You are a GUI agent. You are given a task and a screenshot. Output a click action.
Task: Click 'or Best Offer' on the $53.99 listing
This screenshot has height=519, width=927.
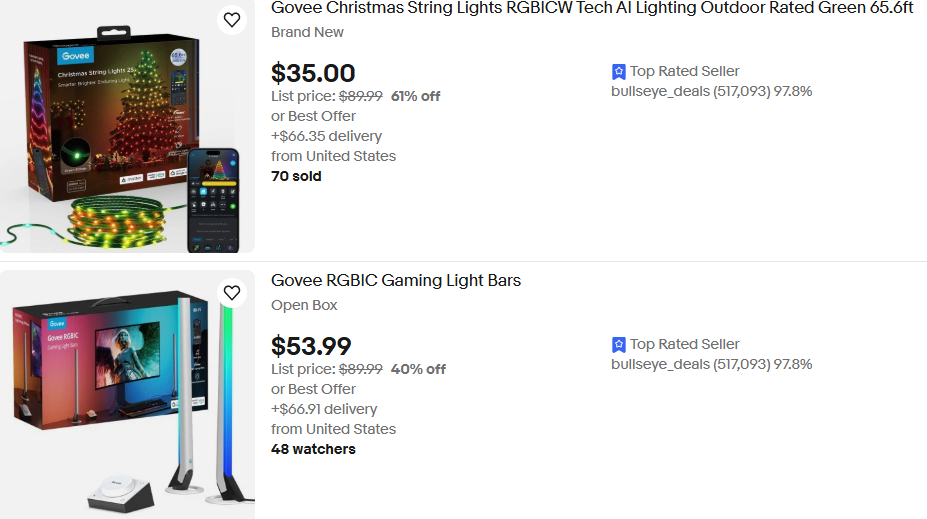click(313, 389)
